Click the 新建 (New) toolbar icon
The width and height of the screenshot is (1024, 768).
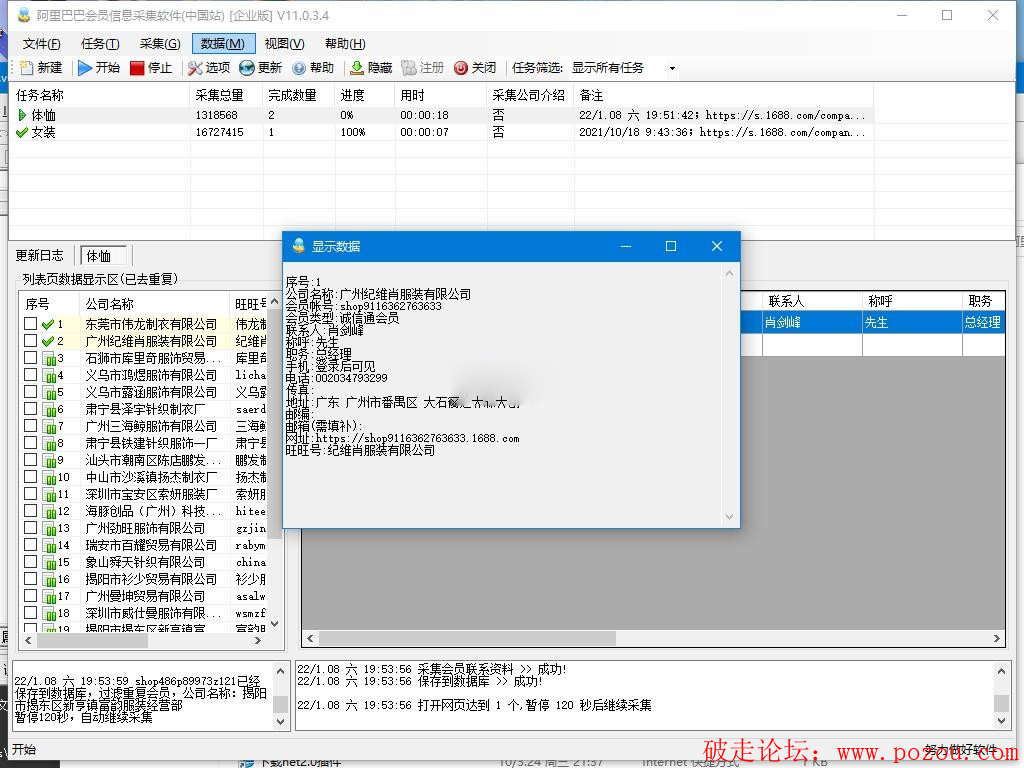[28, 68]
